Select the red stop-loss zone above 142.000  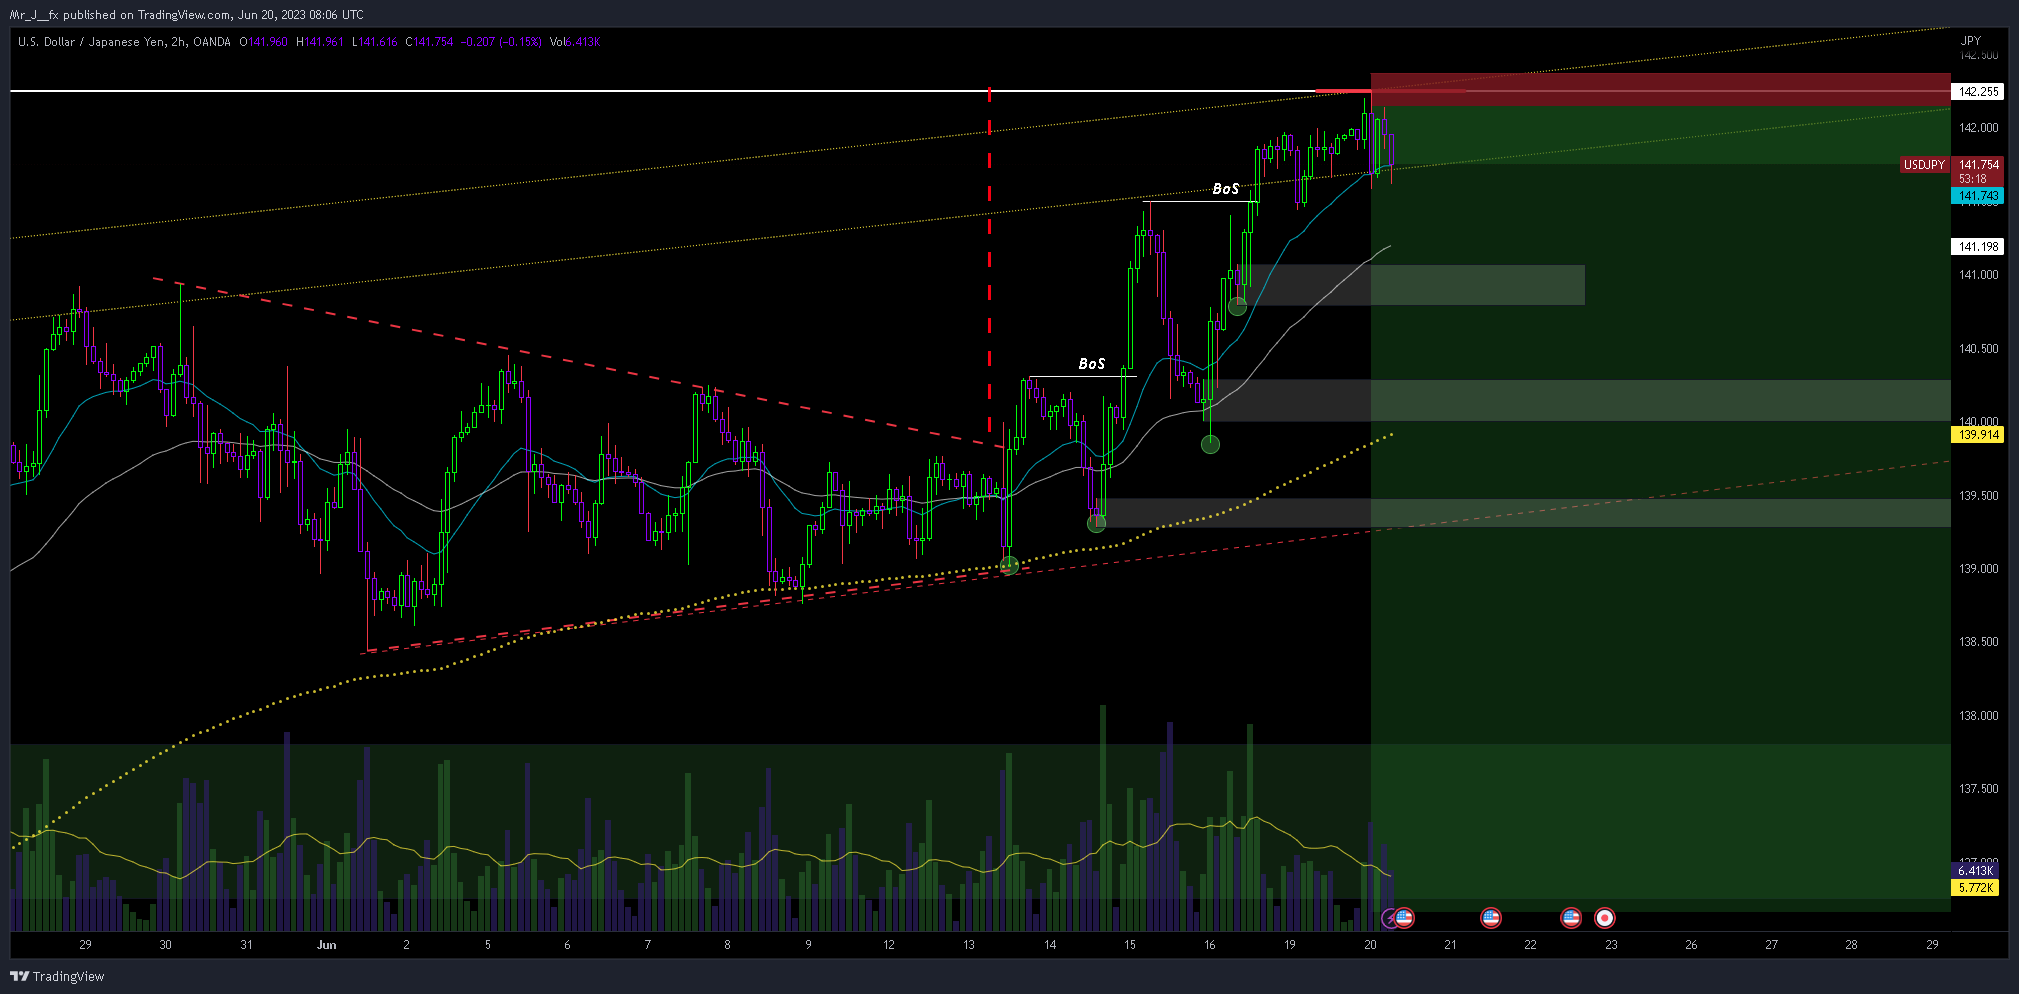1660,89
